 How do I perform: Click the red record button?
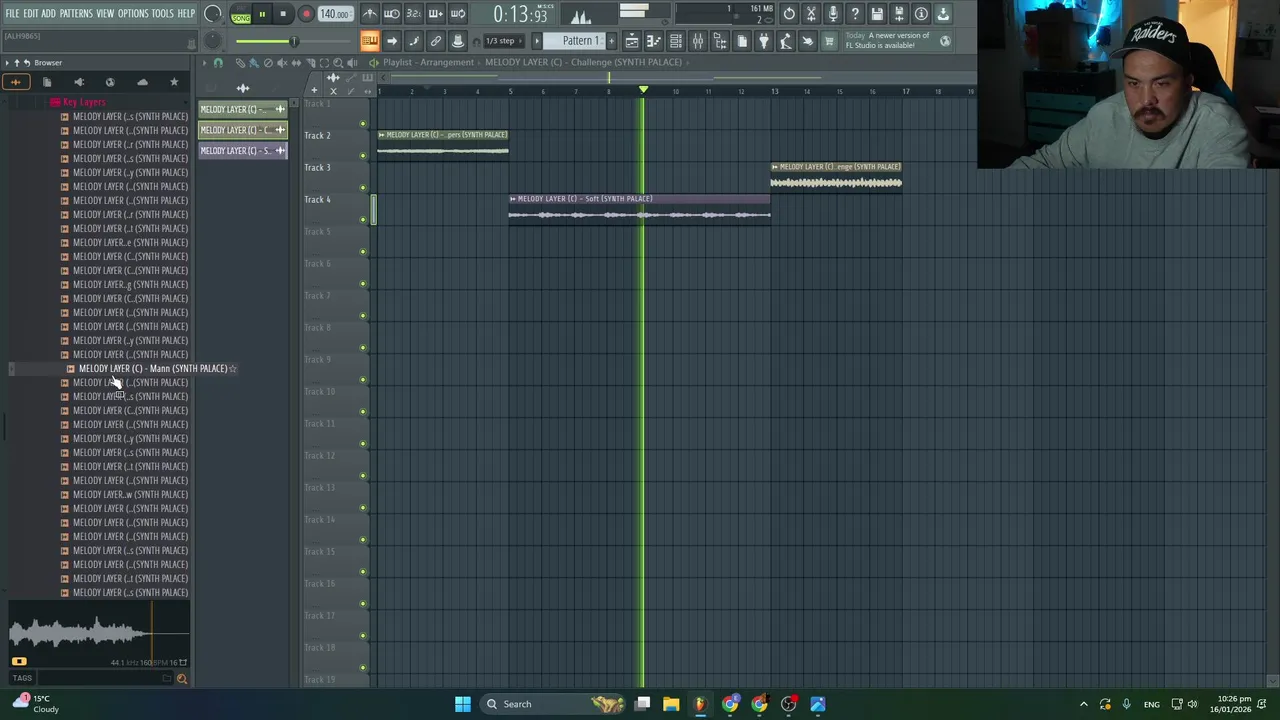click(x=306, y=14)
